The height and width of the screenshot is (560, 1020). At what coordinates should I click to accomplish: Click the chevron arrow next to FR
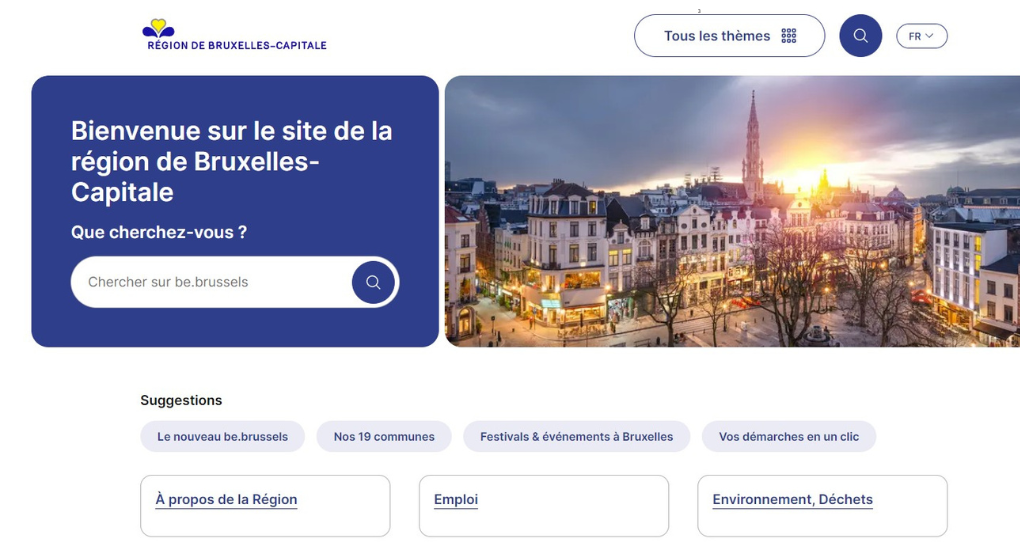point(930,36)
